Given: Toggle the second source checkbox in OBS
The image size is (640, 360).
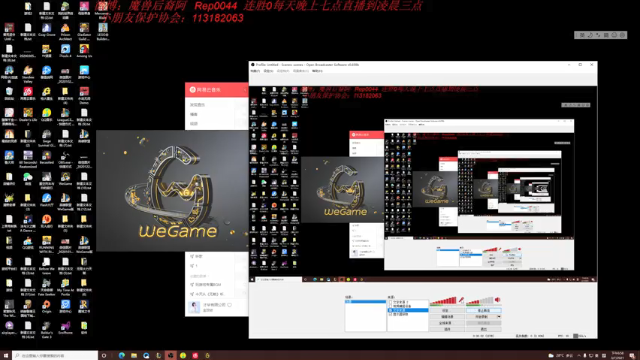Looking at the screenshot, I should click(x=391, y=306).
